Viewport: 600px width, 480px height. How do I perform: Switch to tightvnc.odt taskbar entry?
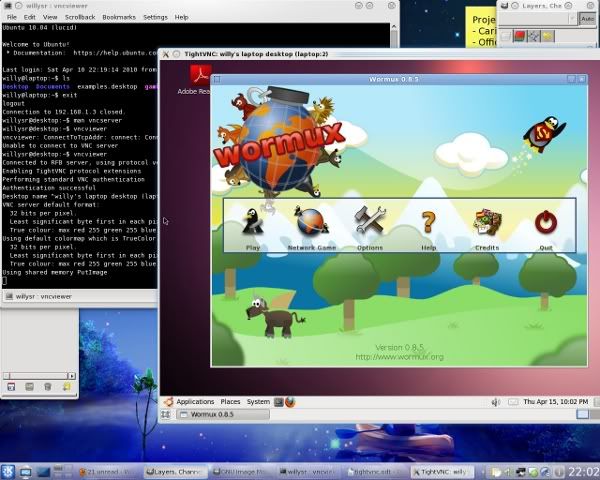click(375, 472)
